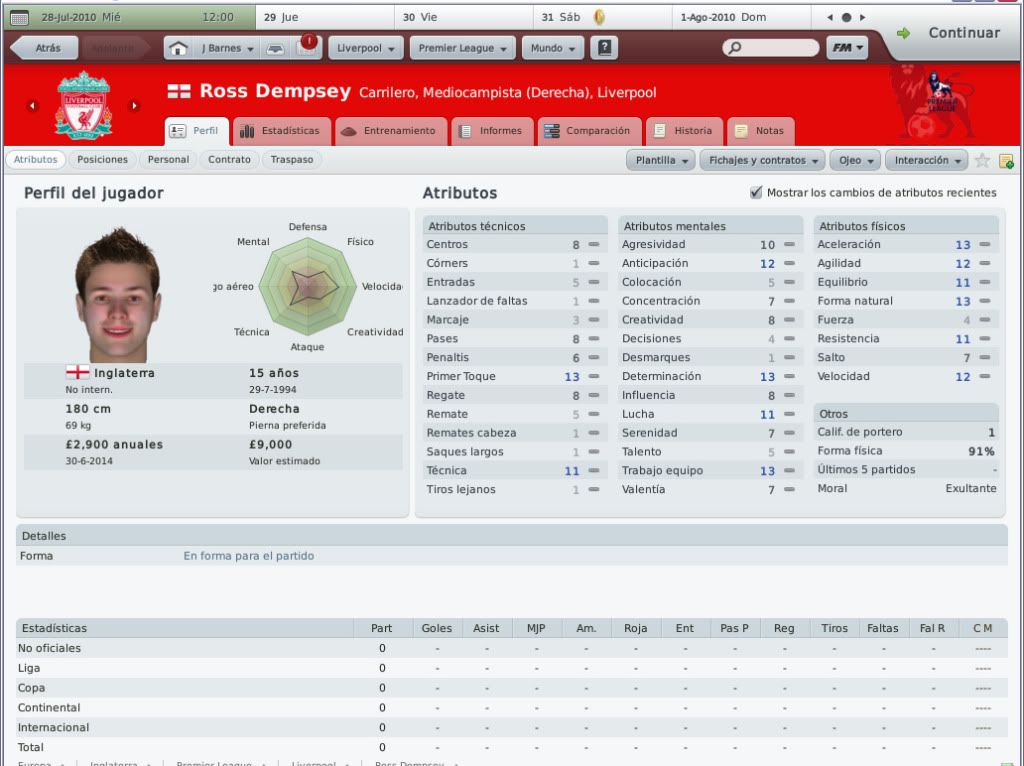Expand the Plantilla dropdown
The height and width of the screenshot is (766, 1024).
click(x=661, y=160)
